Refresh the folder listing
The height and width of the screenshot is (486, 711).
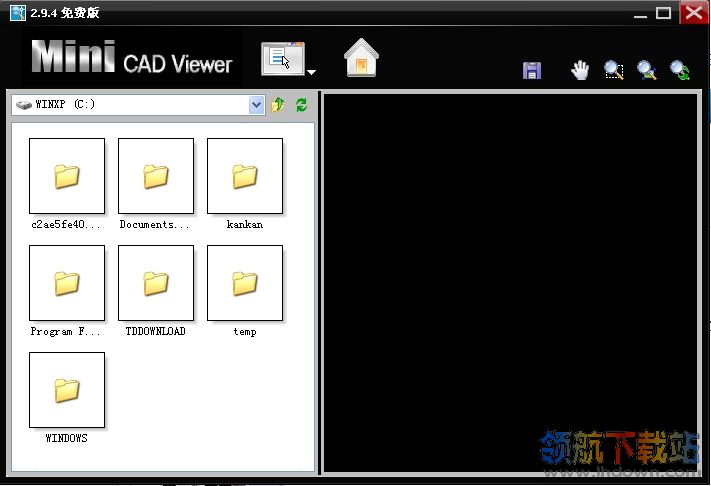pyautogui.click(x=302, y=105)
